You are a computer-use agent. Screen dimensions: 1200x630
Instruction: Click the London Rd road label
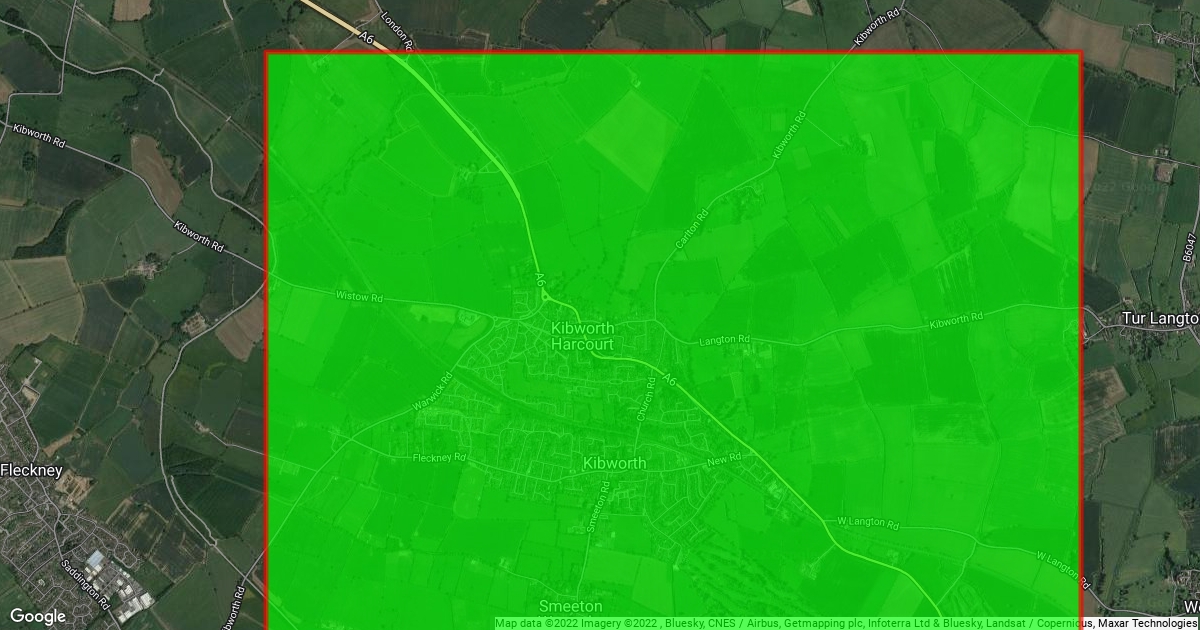point(397,32)
